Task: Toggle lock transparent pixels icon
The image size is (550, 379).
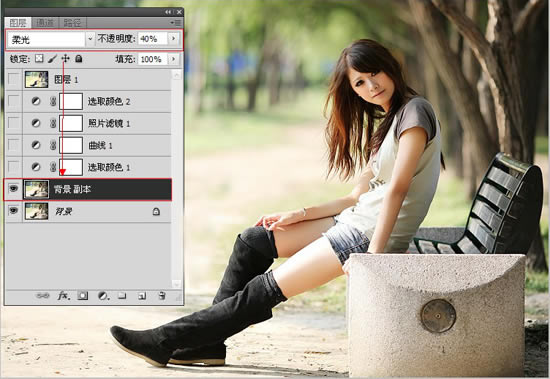Action: 39,59
